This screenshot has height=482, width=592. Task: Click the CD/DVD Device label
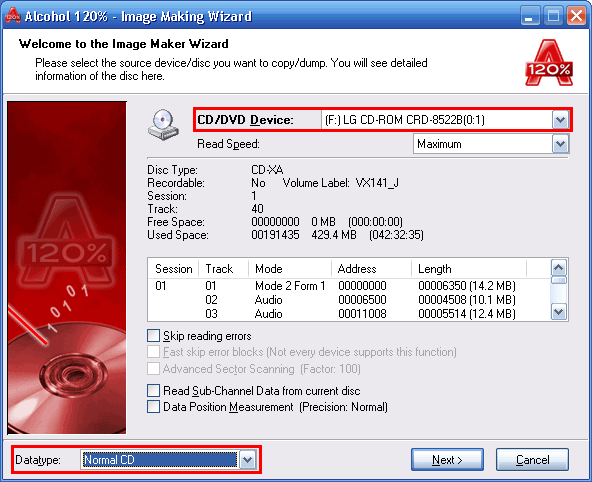click(x=245, y=120)
